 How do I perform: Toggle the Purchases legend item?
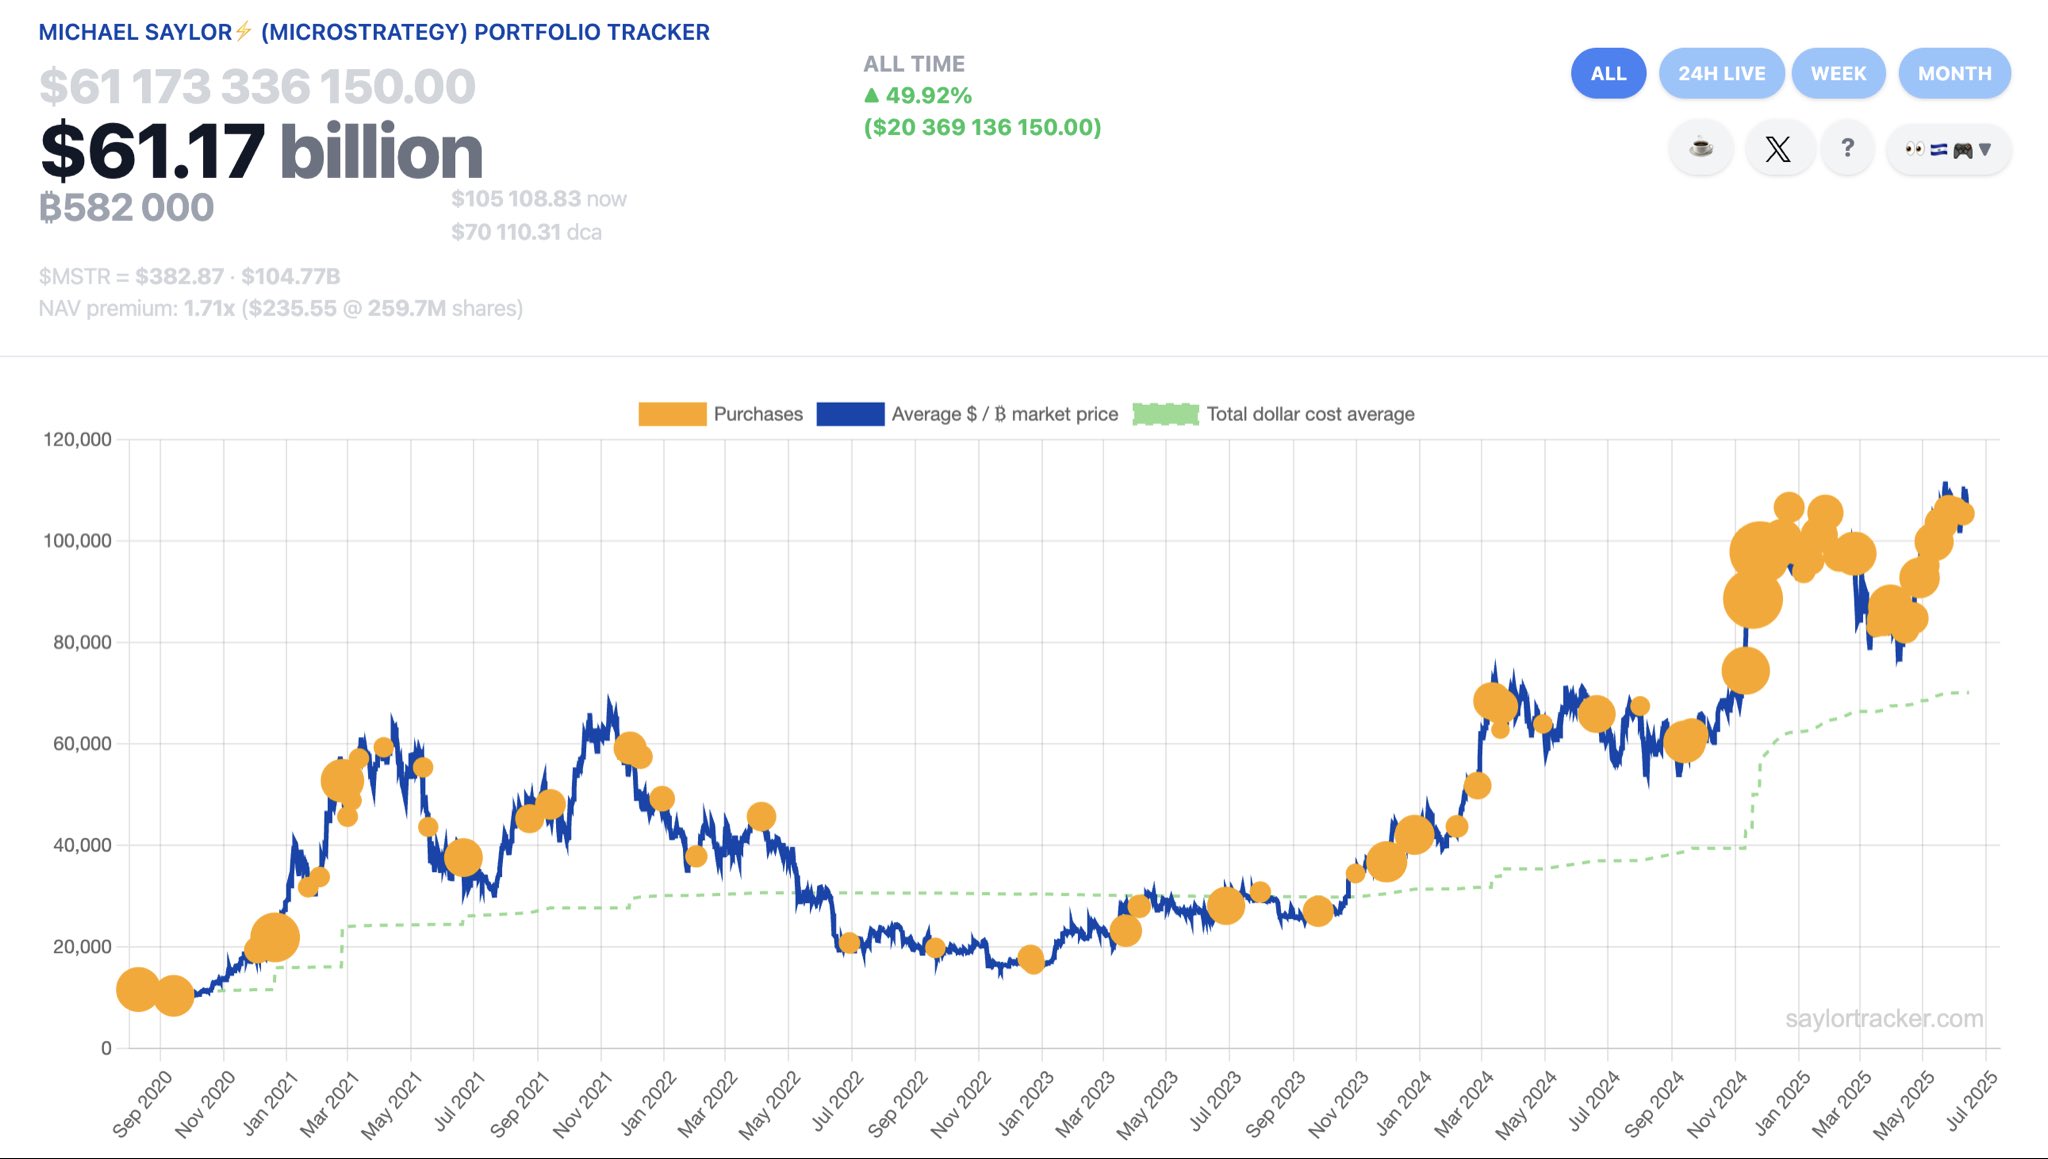point(672,414)
